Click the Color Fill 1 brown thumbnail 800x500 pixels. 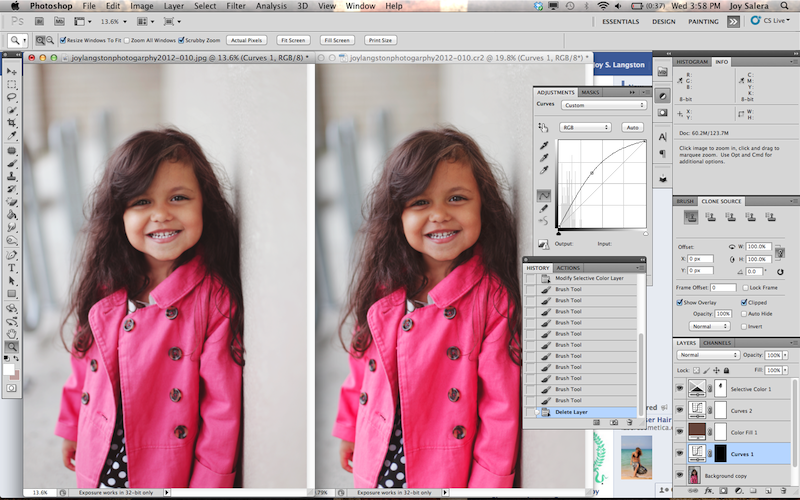coord(697,432)
